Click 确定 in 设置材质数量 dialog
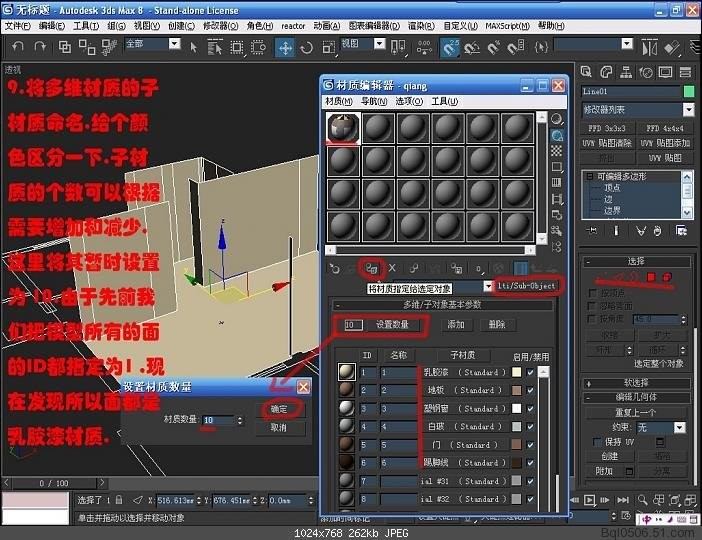The height and width of the screenshot is (540, 702). tap(279, 409)
